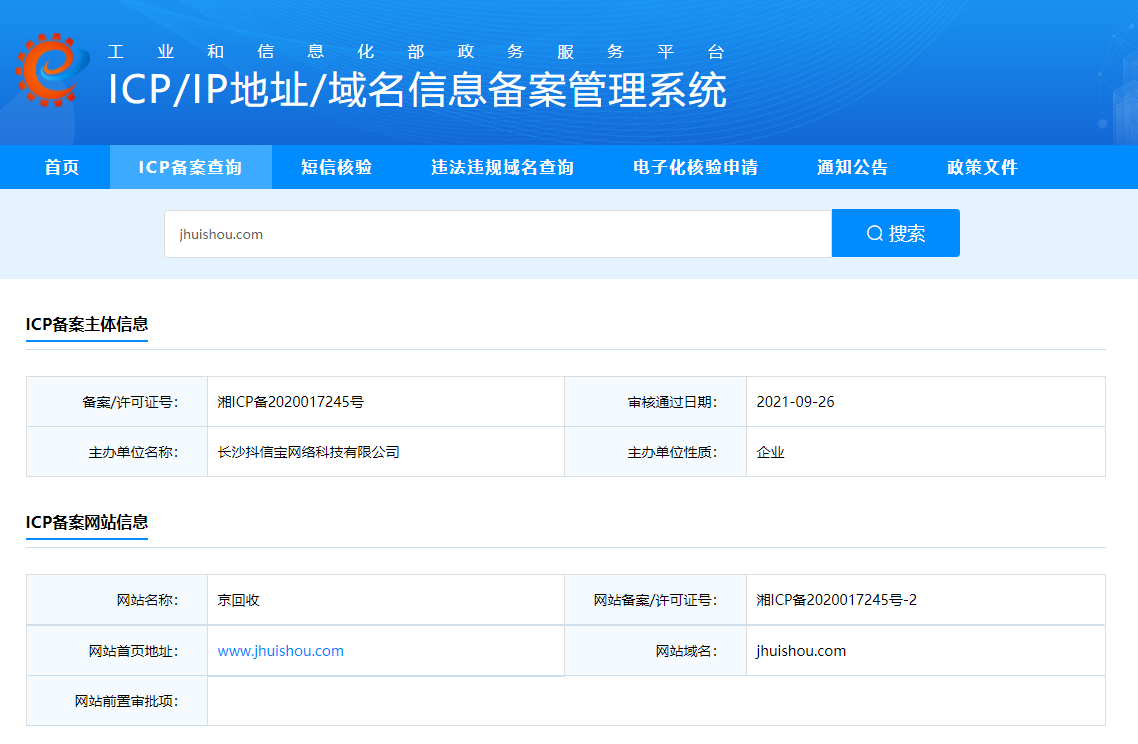The image size is (1138, 744).
Task: Click the 主办单位性质 label cell
Action: (x=656, y=452)
